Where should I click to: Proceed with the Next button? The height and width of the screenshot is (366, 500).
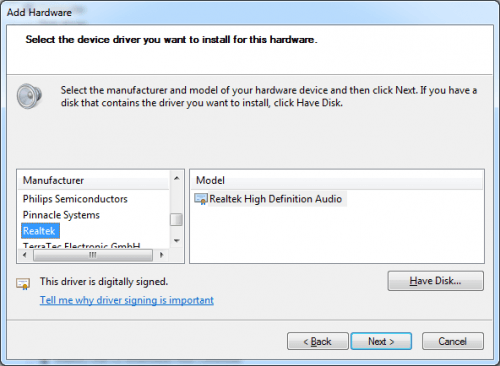pos(381,341)
